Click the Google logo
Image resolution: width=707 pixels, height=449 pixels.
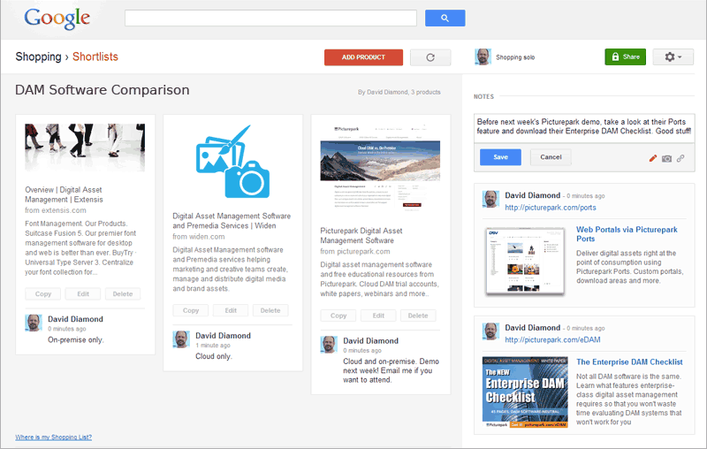click(57, 18)
